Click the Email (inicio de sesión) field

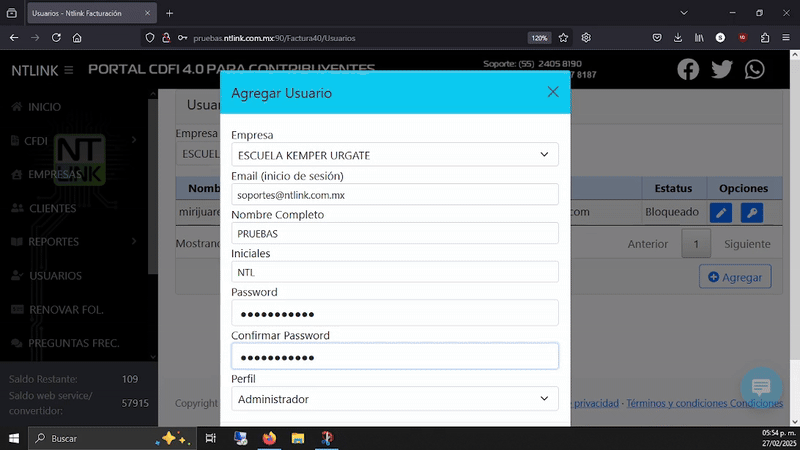[x=394, y=194]
